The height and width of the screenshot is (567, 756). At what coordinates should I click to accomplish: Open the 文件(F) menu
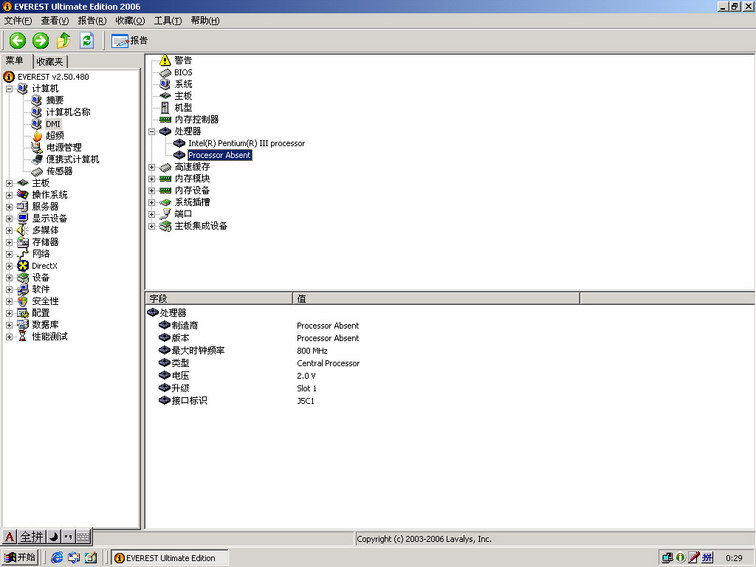18,20
